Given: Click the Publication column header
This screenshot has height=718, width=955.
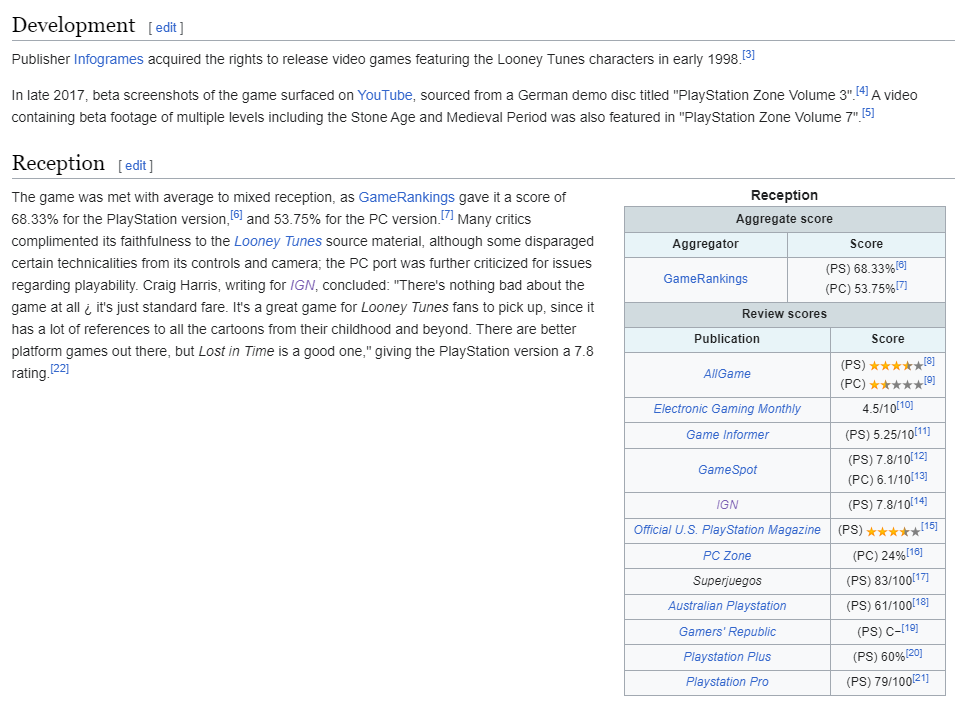Looking at the screenshot, I should pos(727,339).
